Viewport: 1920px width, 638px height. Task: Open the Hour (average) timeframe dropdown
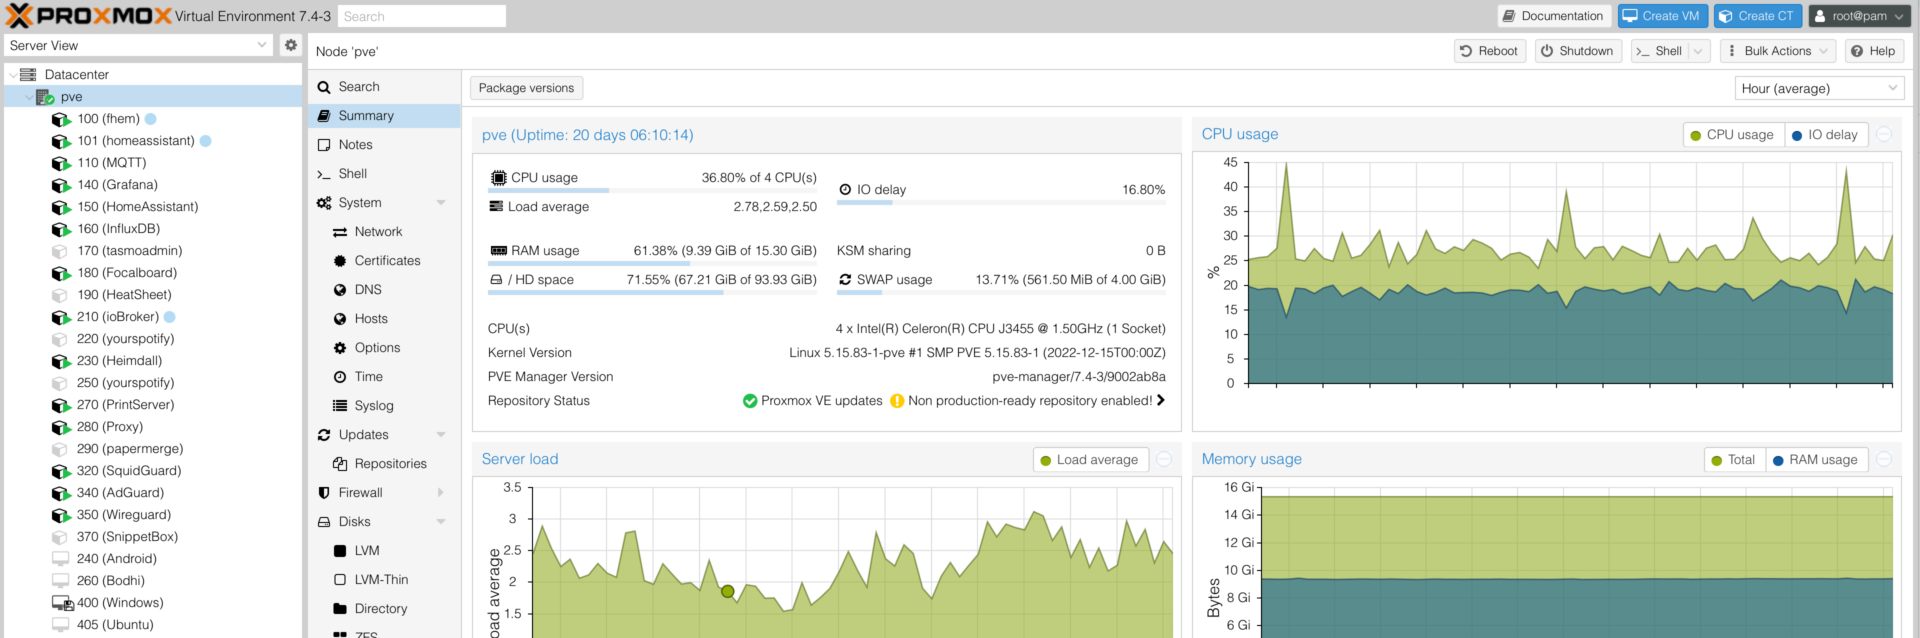1818,89
